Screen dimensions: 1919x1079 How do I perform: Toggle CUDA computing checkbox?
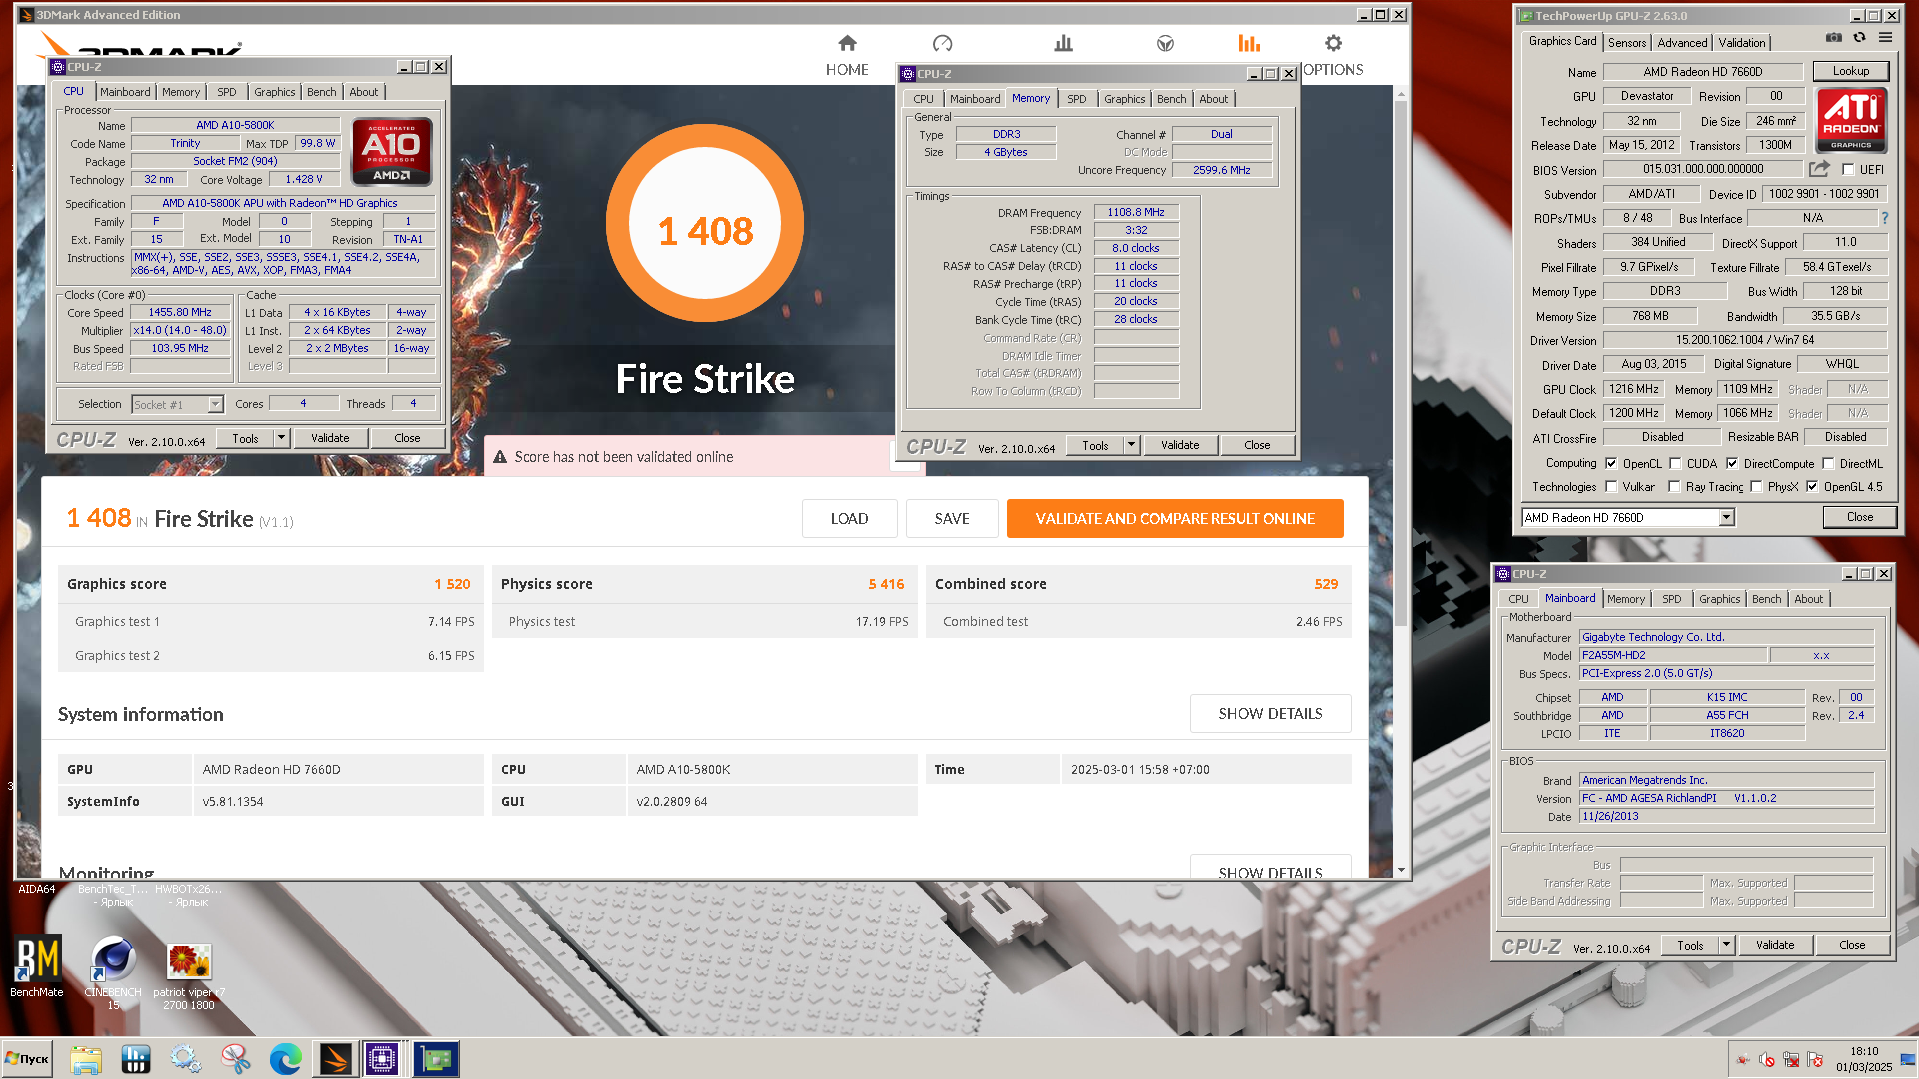coord(1675,463)
